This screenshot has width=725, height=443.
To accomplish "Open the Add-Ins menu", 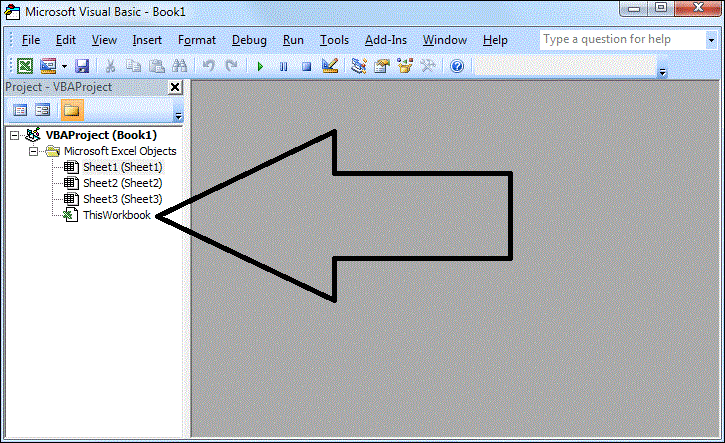I will (386, 40).
